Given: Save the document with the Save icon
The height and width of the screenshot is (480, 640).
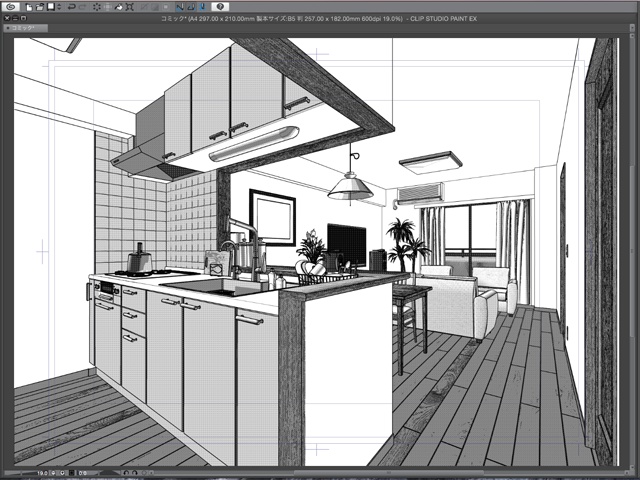Looking at the screenshot, I should 51,7.
